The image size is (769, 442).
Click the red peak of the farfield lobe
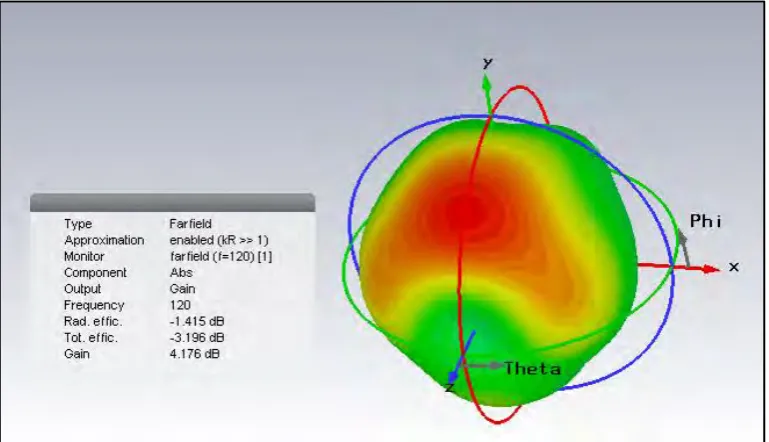tap(466, 211)
